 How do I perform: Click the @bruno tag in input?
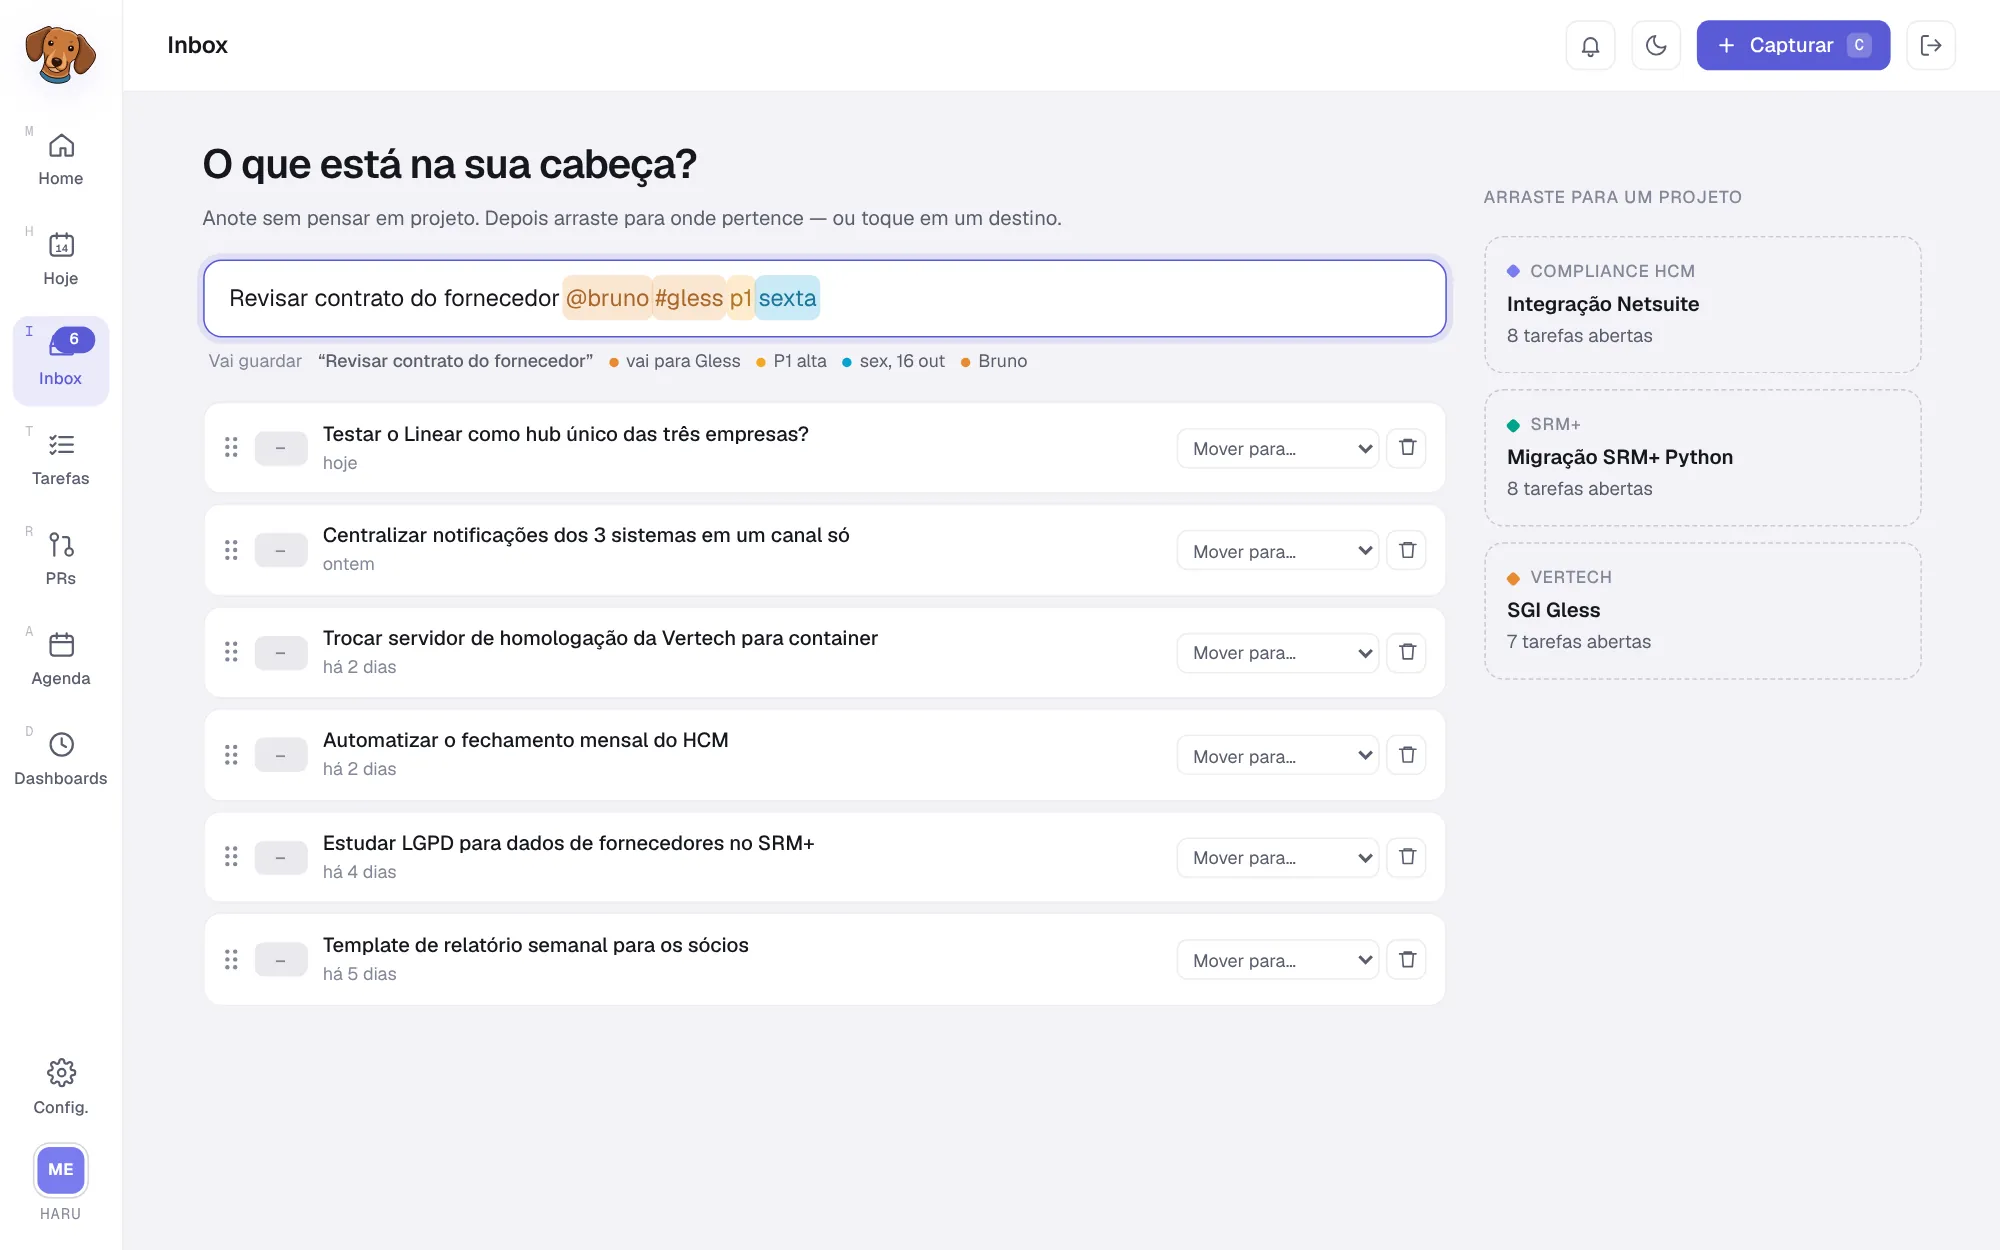(607, 298)
